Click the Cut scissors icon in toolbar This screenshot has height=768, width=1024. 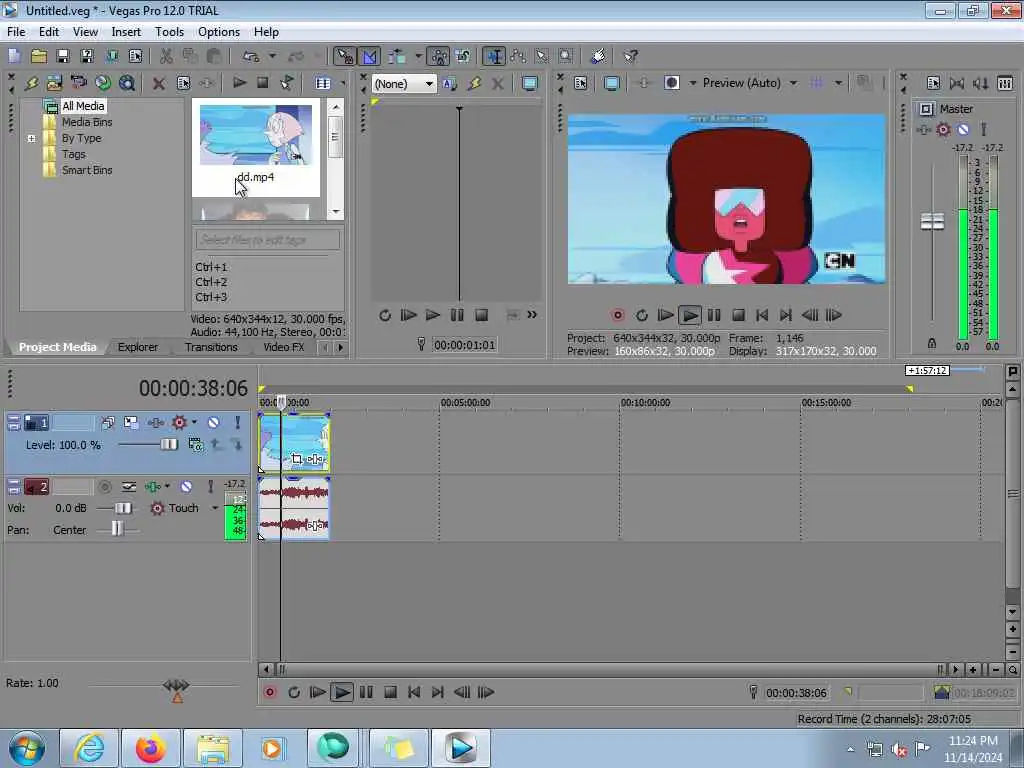166,56
